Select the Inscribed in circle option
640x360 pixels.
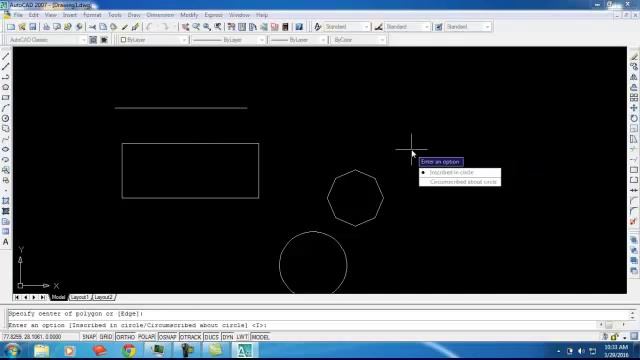[x=460, y=173]
